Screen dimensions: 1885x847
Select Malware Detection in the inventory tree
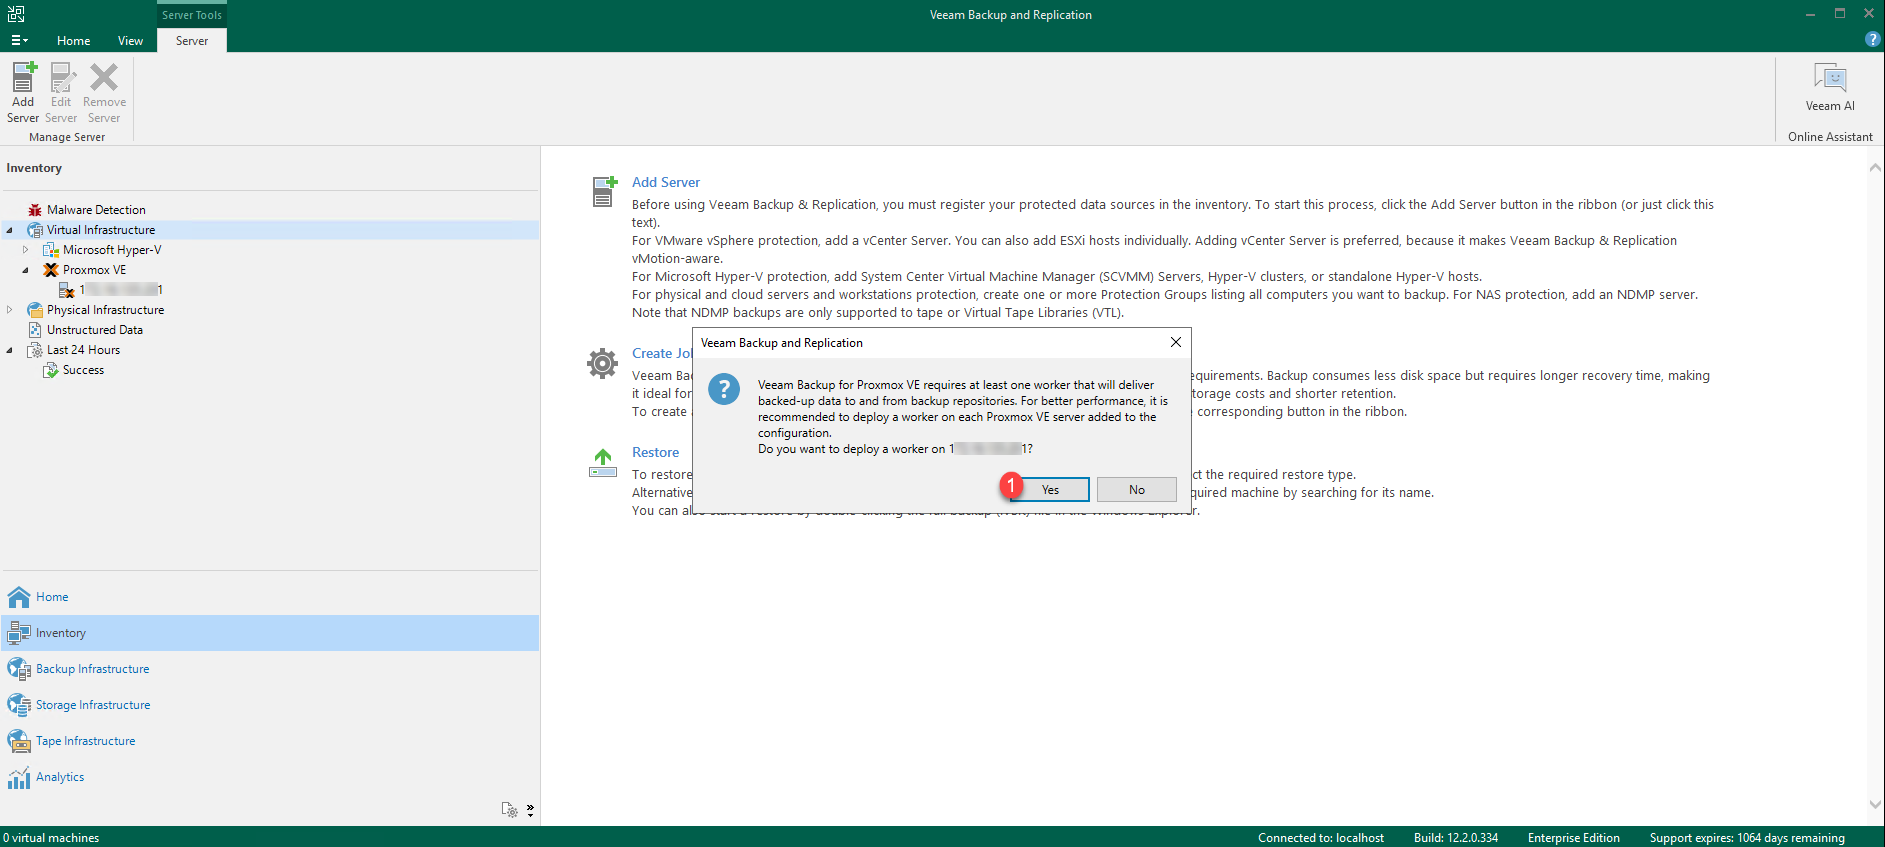(96, 210)
